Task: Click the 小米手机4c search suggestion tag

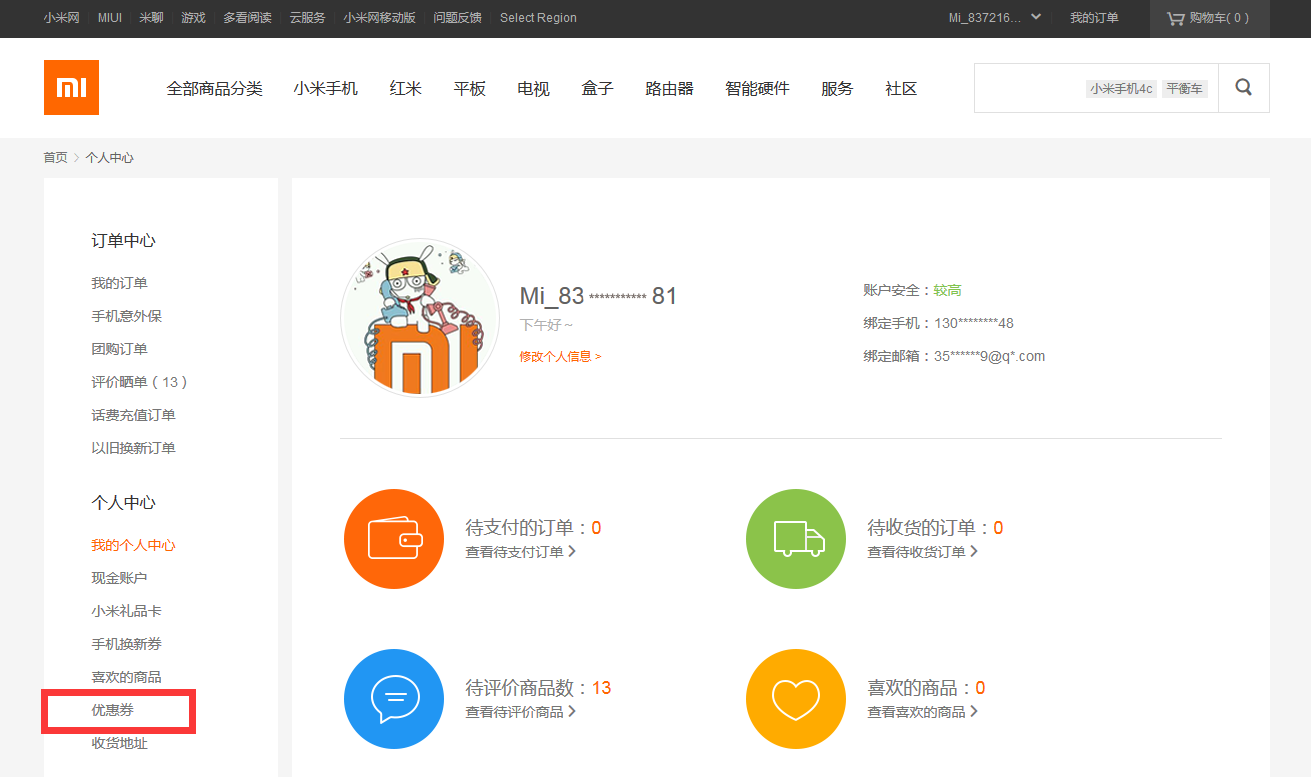Action: (x=1121, y=89)
